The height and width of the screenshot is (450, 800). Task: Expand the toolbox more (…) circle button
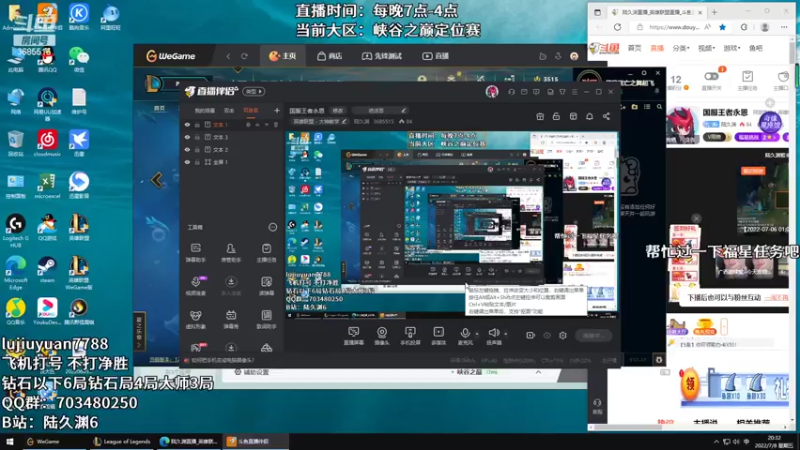click(273, 228)
